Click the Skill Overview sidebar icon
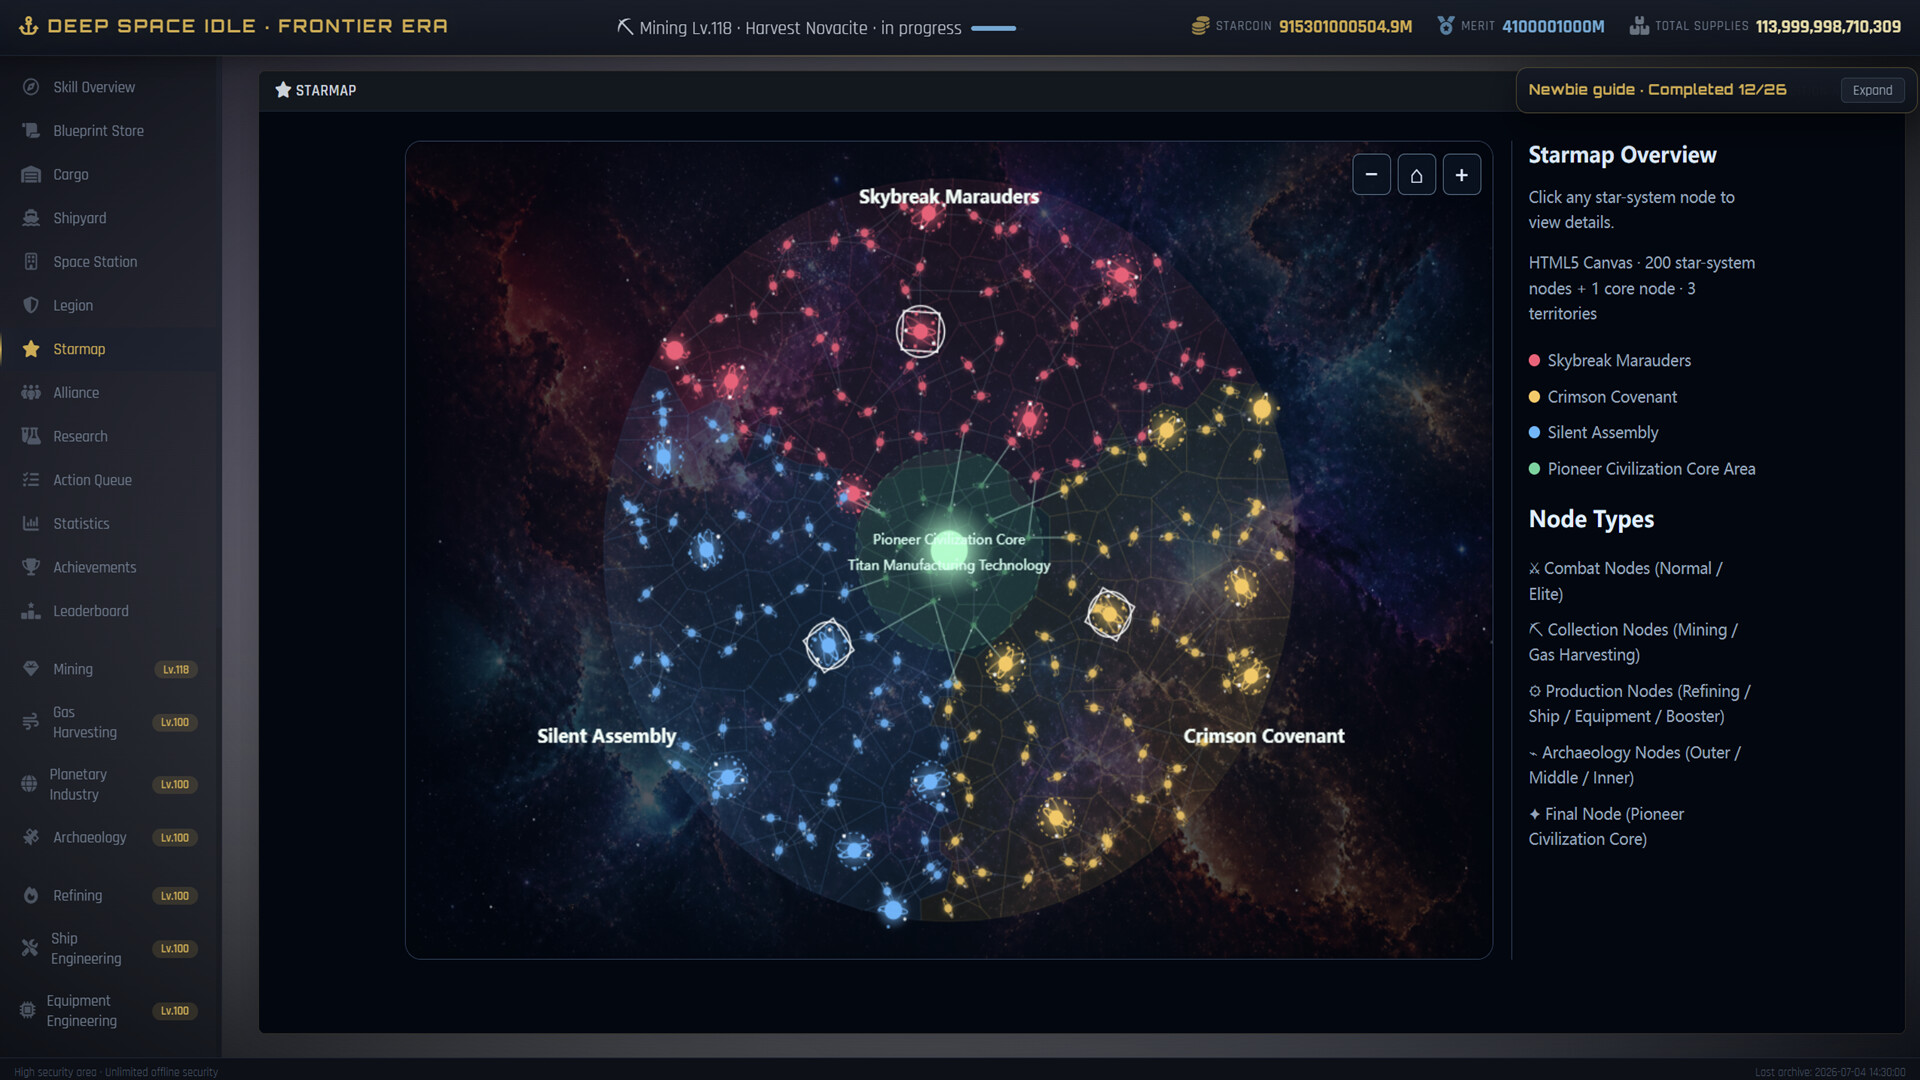The height and width of the screenshot is (1080, 1920). tap(31, 87)
